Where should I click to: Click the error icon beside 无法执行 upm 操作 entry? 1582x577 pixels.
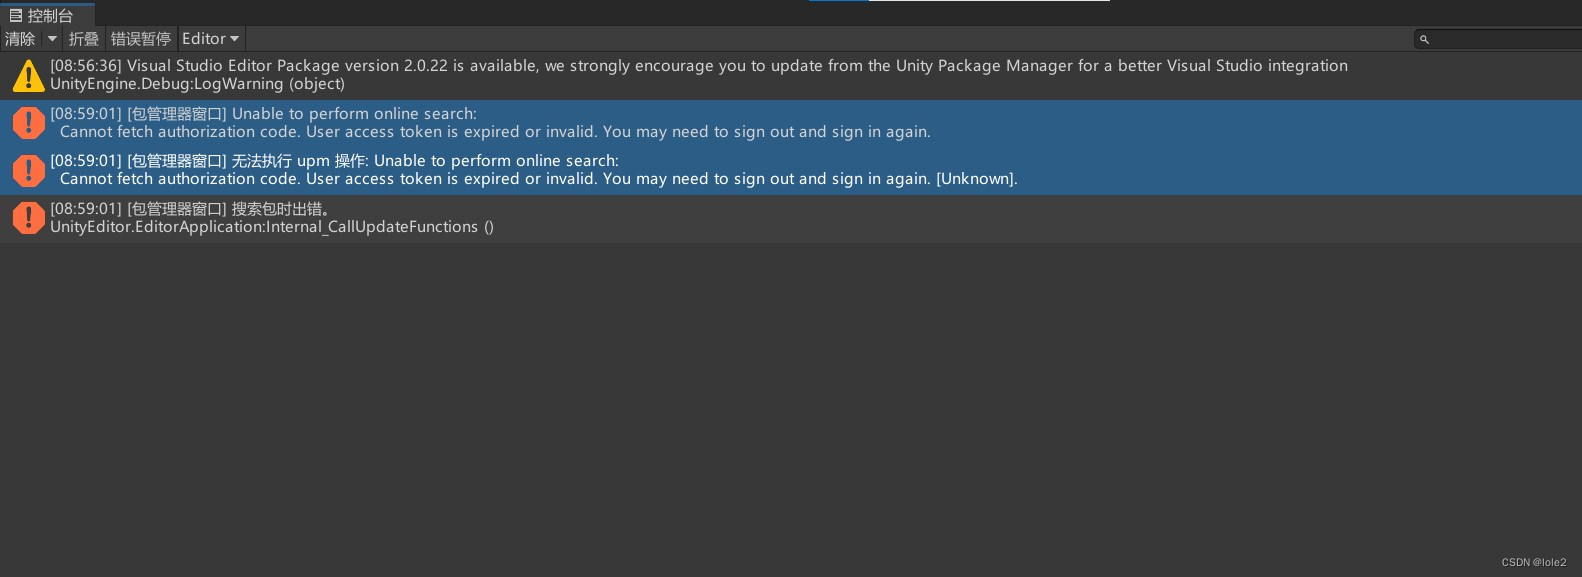(x=28, y=170)
